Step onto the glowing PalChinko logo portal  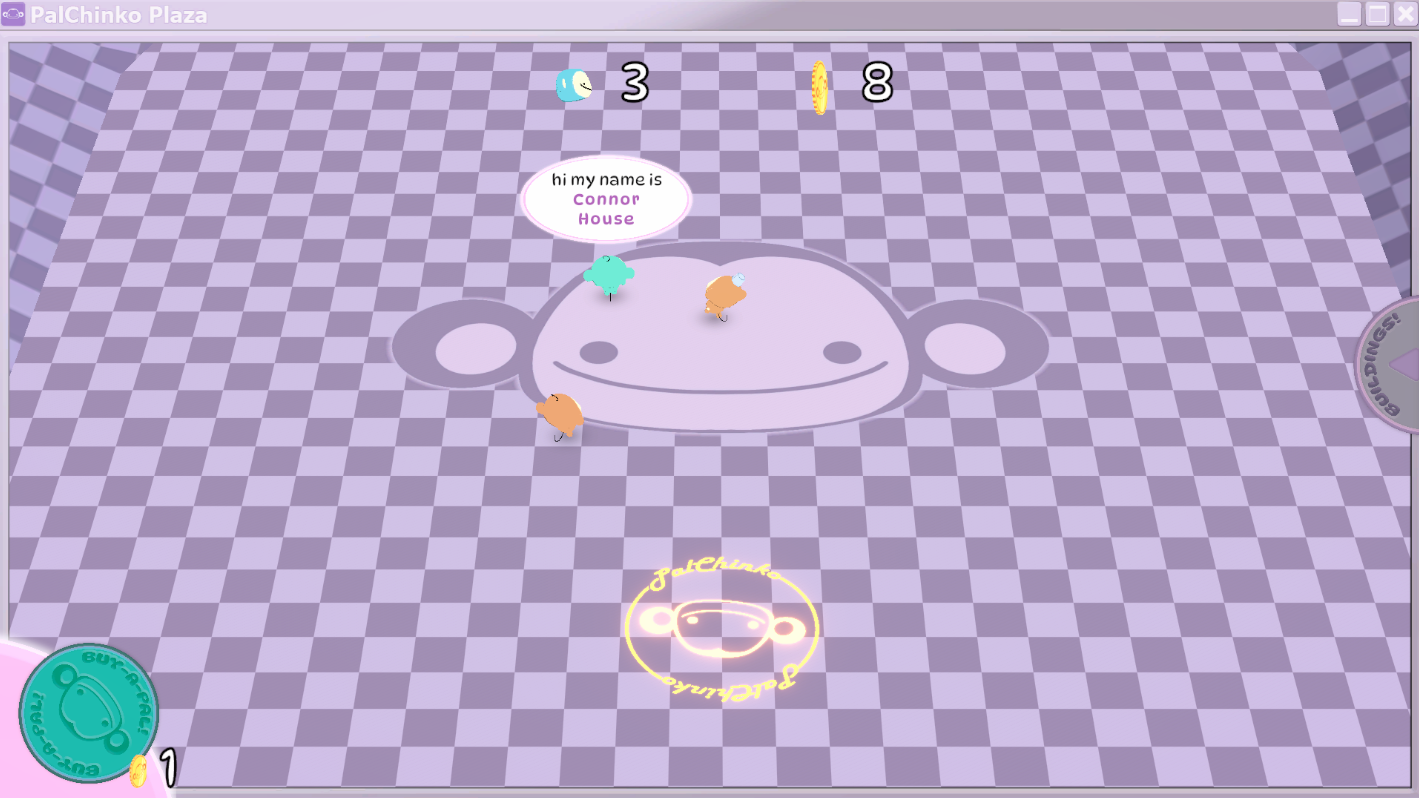click(x=722, y=631)
